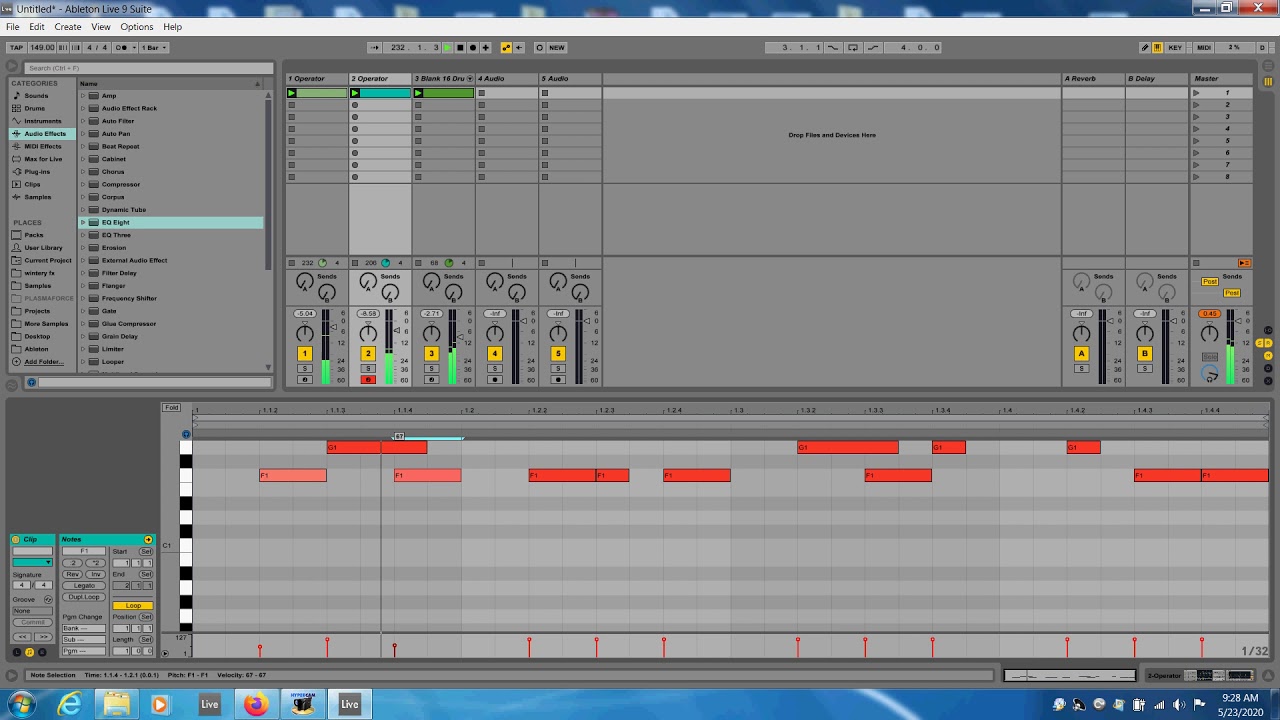Solo track 2 Operator

pos(368,369)
